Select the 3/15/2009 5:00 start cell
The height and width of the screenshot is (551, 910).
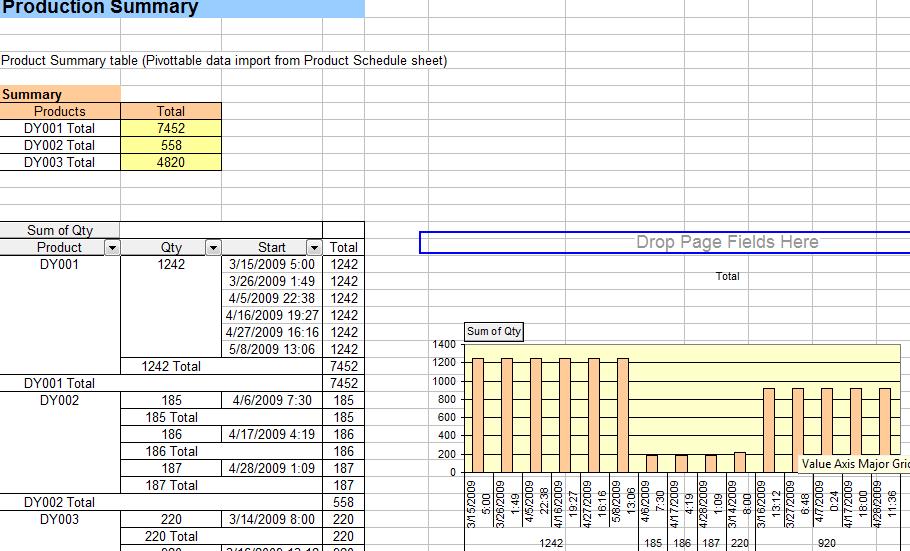pyautogui.click(x=272, y=264)
